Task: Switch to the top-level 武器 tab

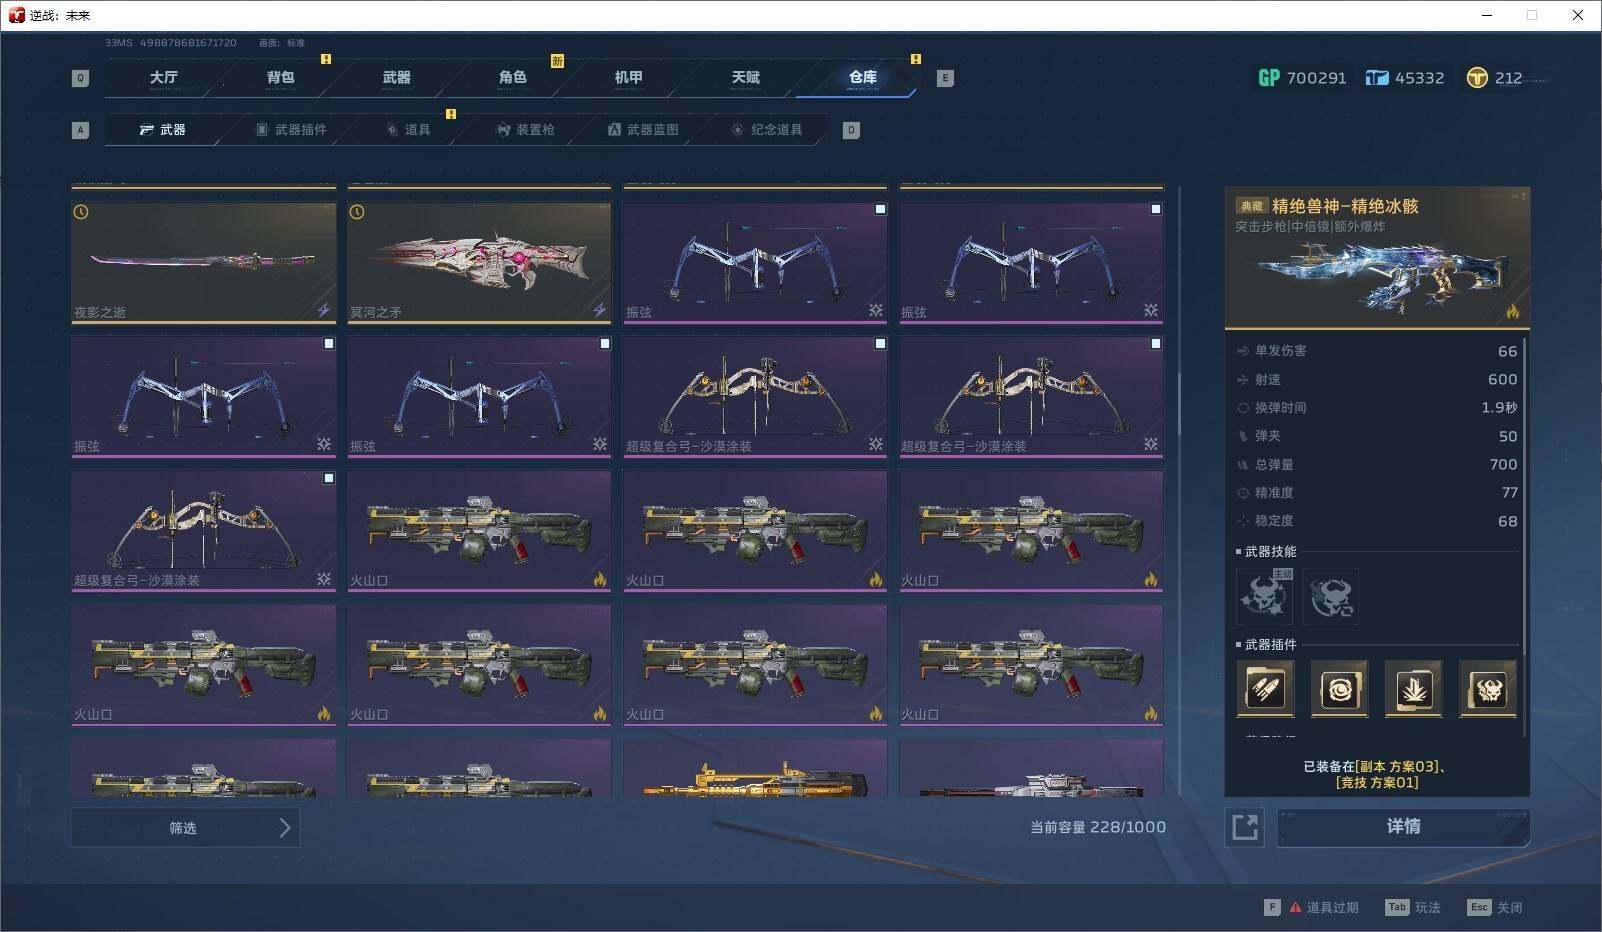Action: [396, 77]
